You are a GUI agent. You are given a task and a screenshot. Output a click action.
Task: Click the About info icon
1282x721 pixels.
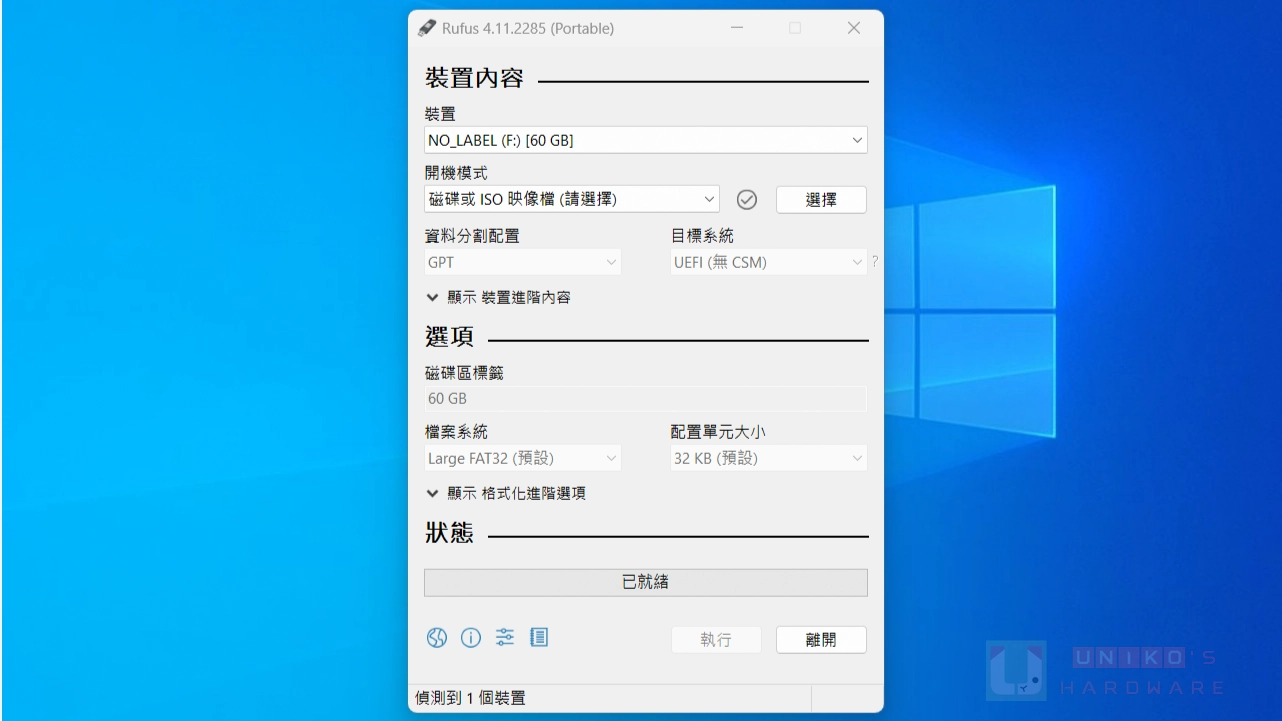[471, 638]
